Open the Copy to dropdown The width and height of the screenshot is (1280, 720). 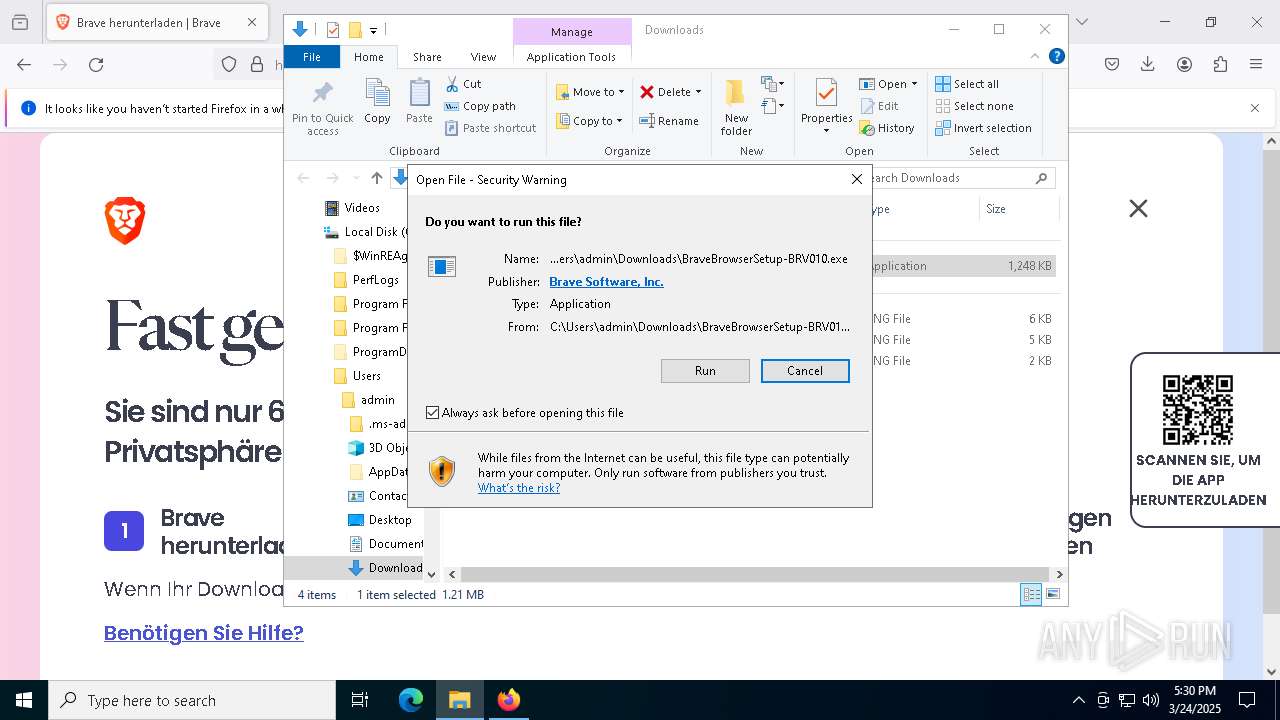(590, 121)
